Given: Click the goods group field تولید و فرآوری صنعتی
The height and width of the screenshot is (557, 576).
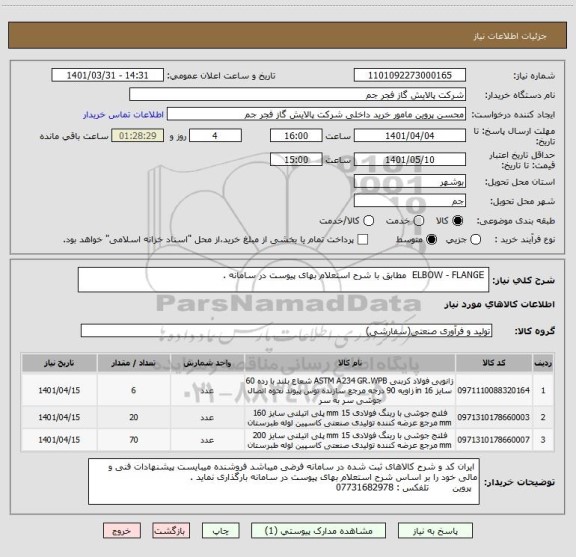Looking at the screenshot, I should click(x=286, y=331).
